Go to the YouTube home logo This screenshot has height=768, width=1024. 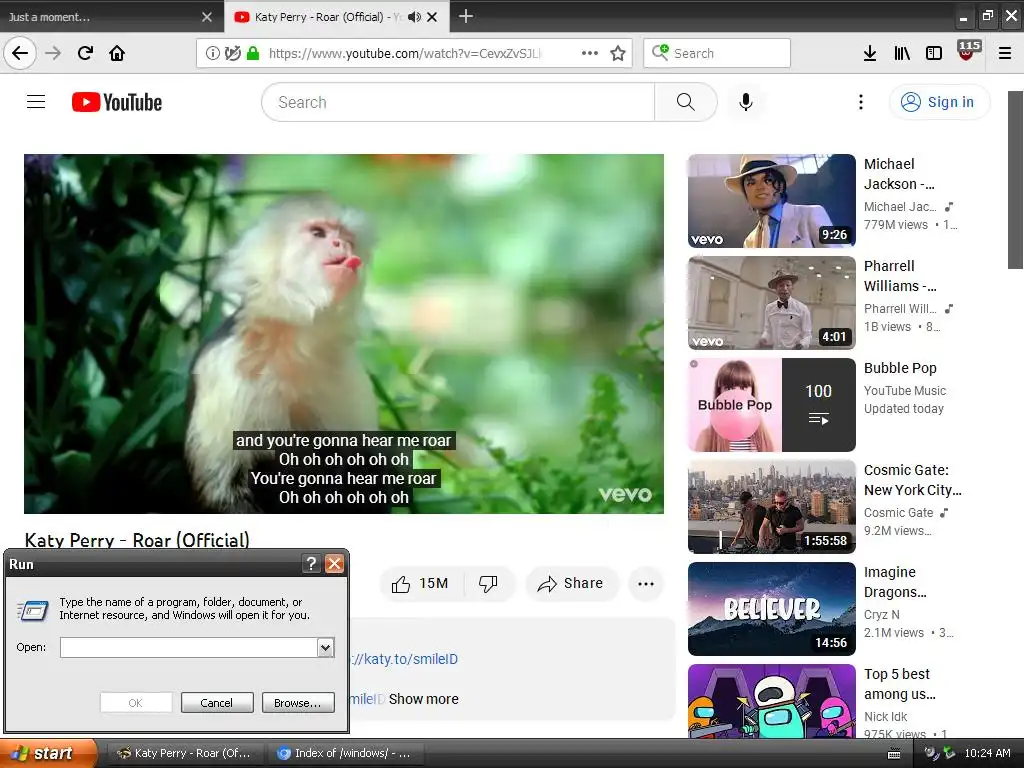[x=117, y=102]
